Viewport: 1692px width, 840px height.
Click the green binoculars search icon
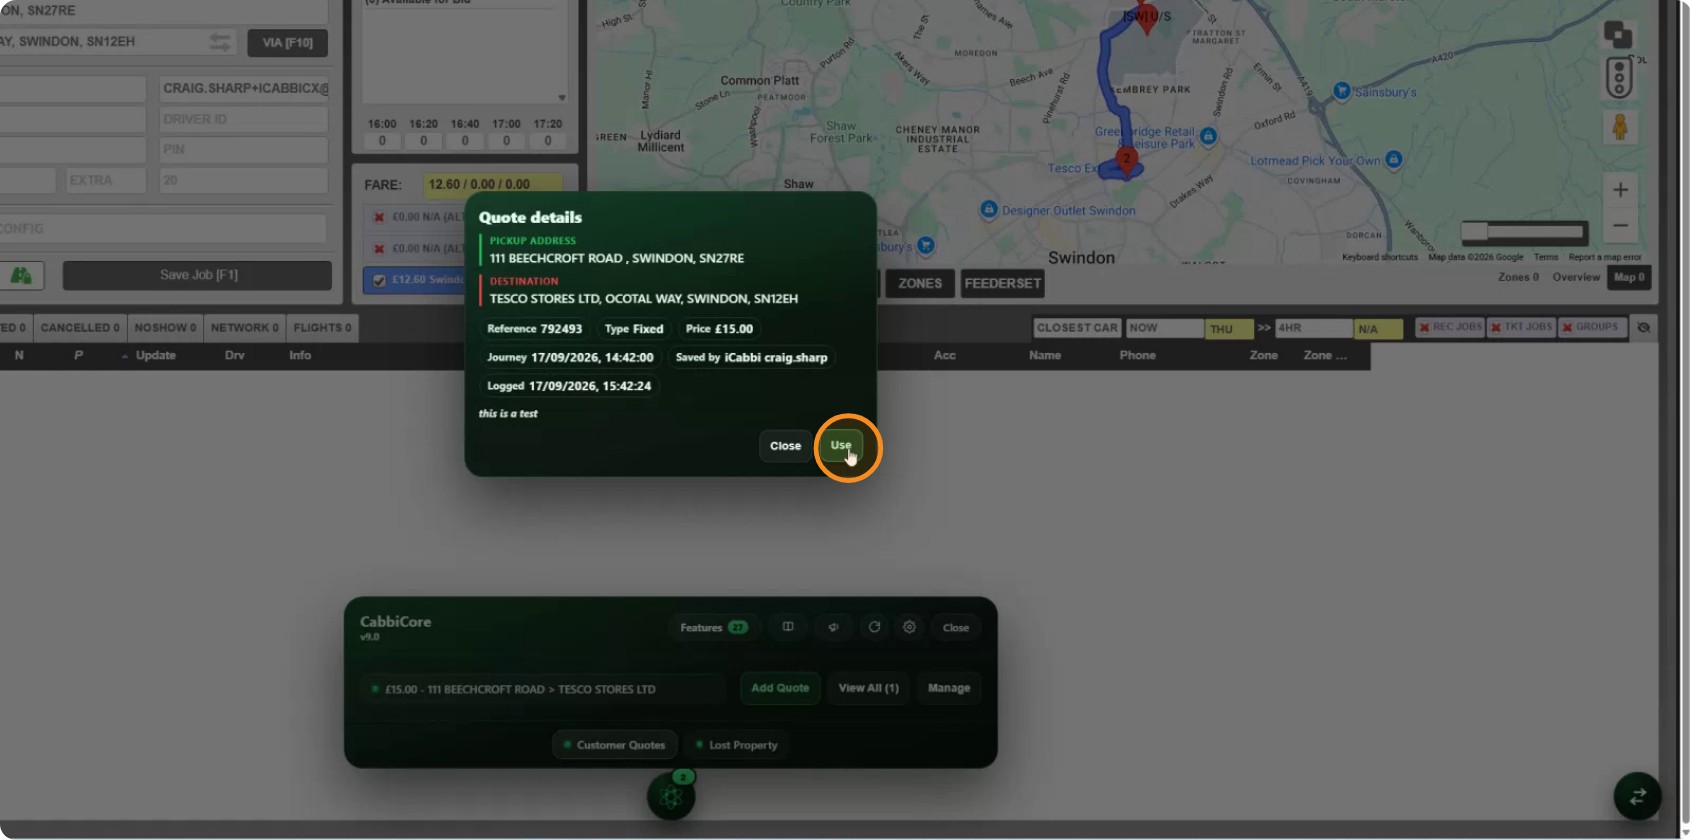point(21,275)
